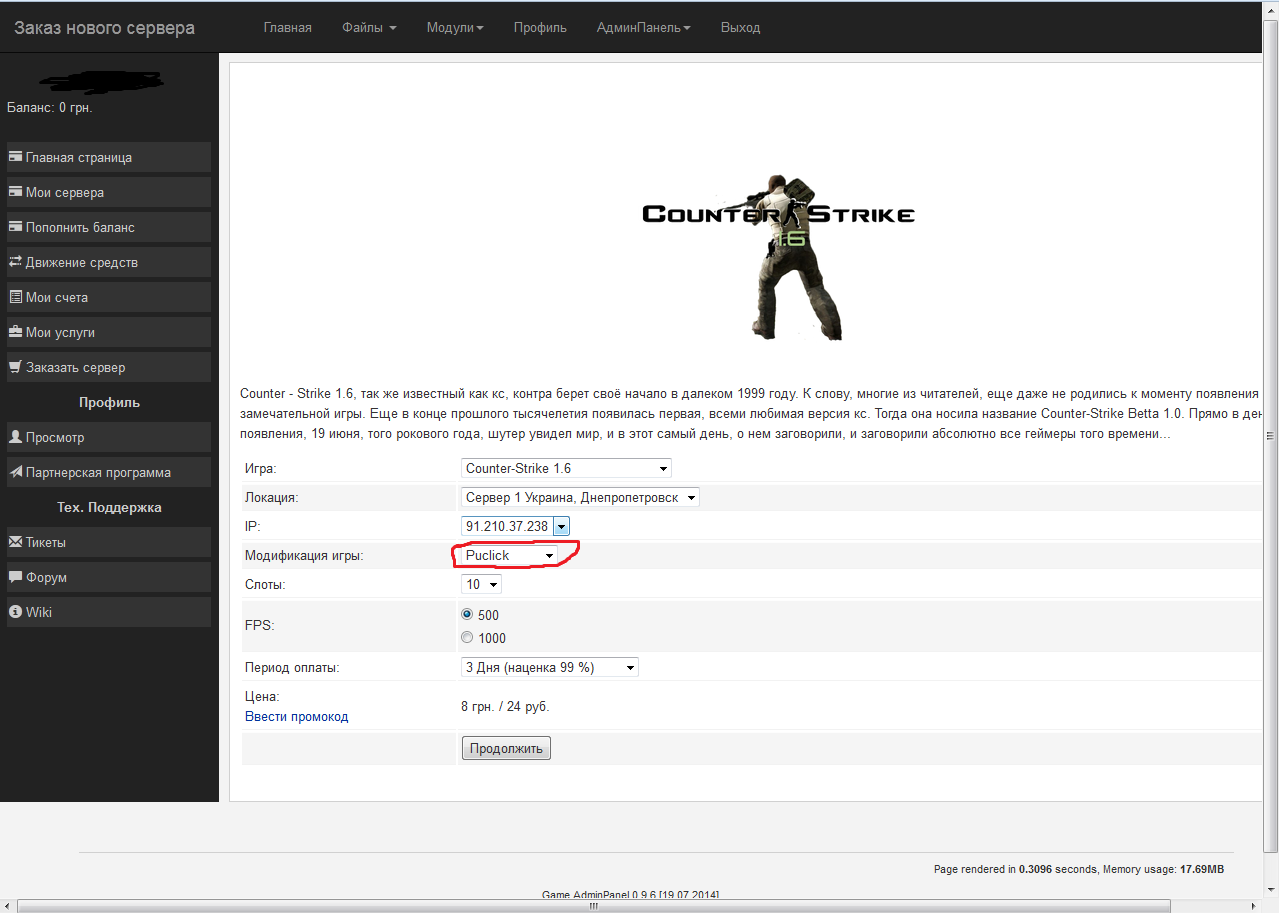Click the envelope icon beside Тикеты
Image resolution: width=1279 pixels, height=913 pixels.
click(x=15, y=542)
